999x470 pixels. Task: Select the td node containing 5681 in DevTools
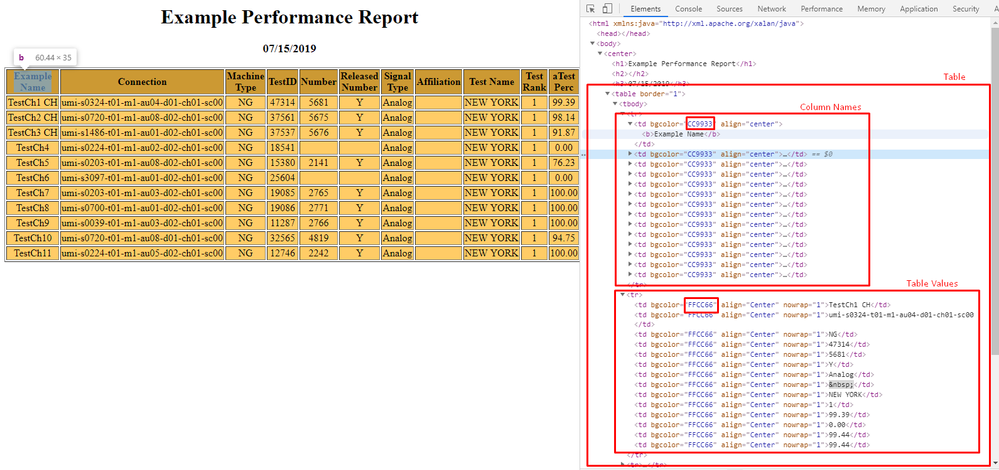click(750, 355)
